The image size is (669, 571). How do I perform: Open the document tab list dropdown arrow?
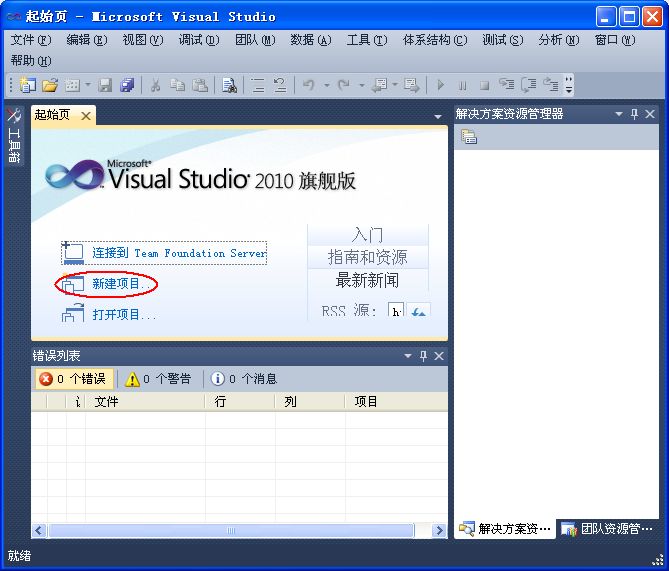click(438, 116)
